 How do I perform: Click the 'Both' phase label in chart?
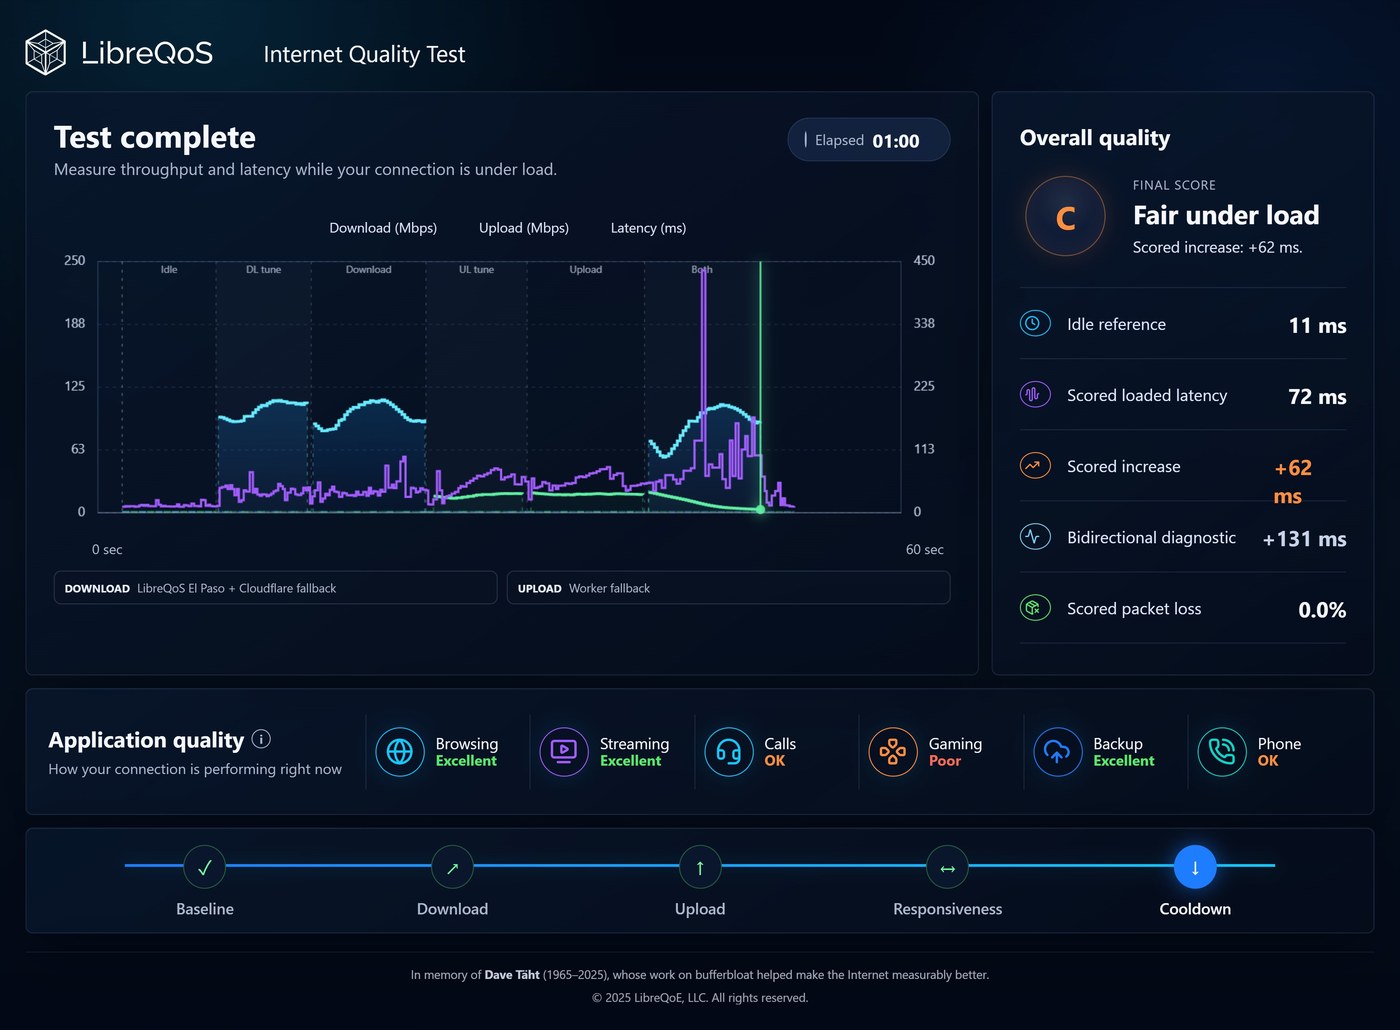tap(702, 270)
